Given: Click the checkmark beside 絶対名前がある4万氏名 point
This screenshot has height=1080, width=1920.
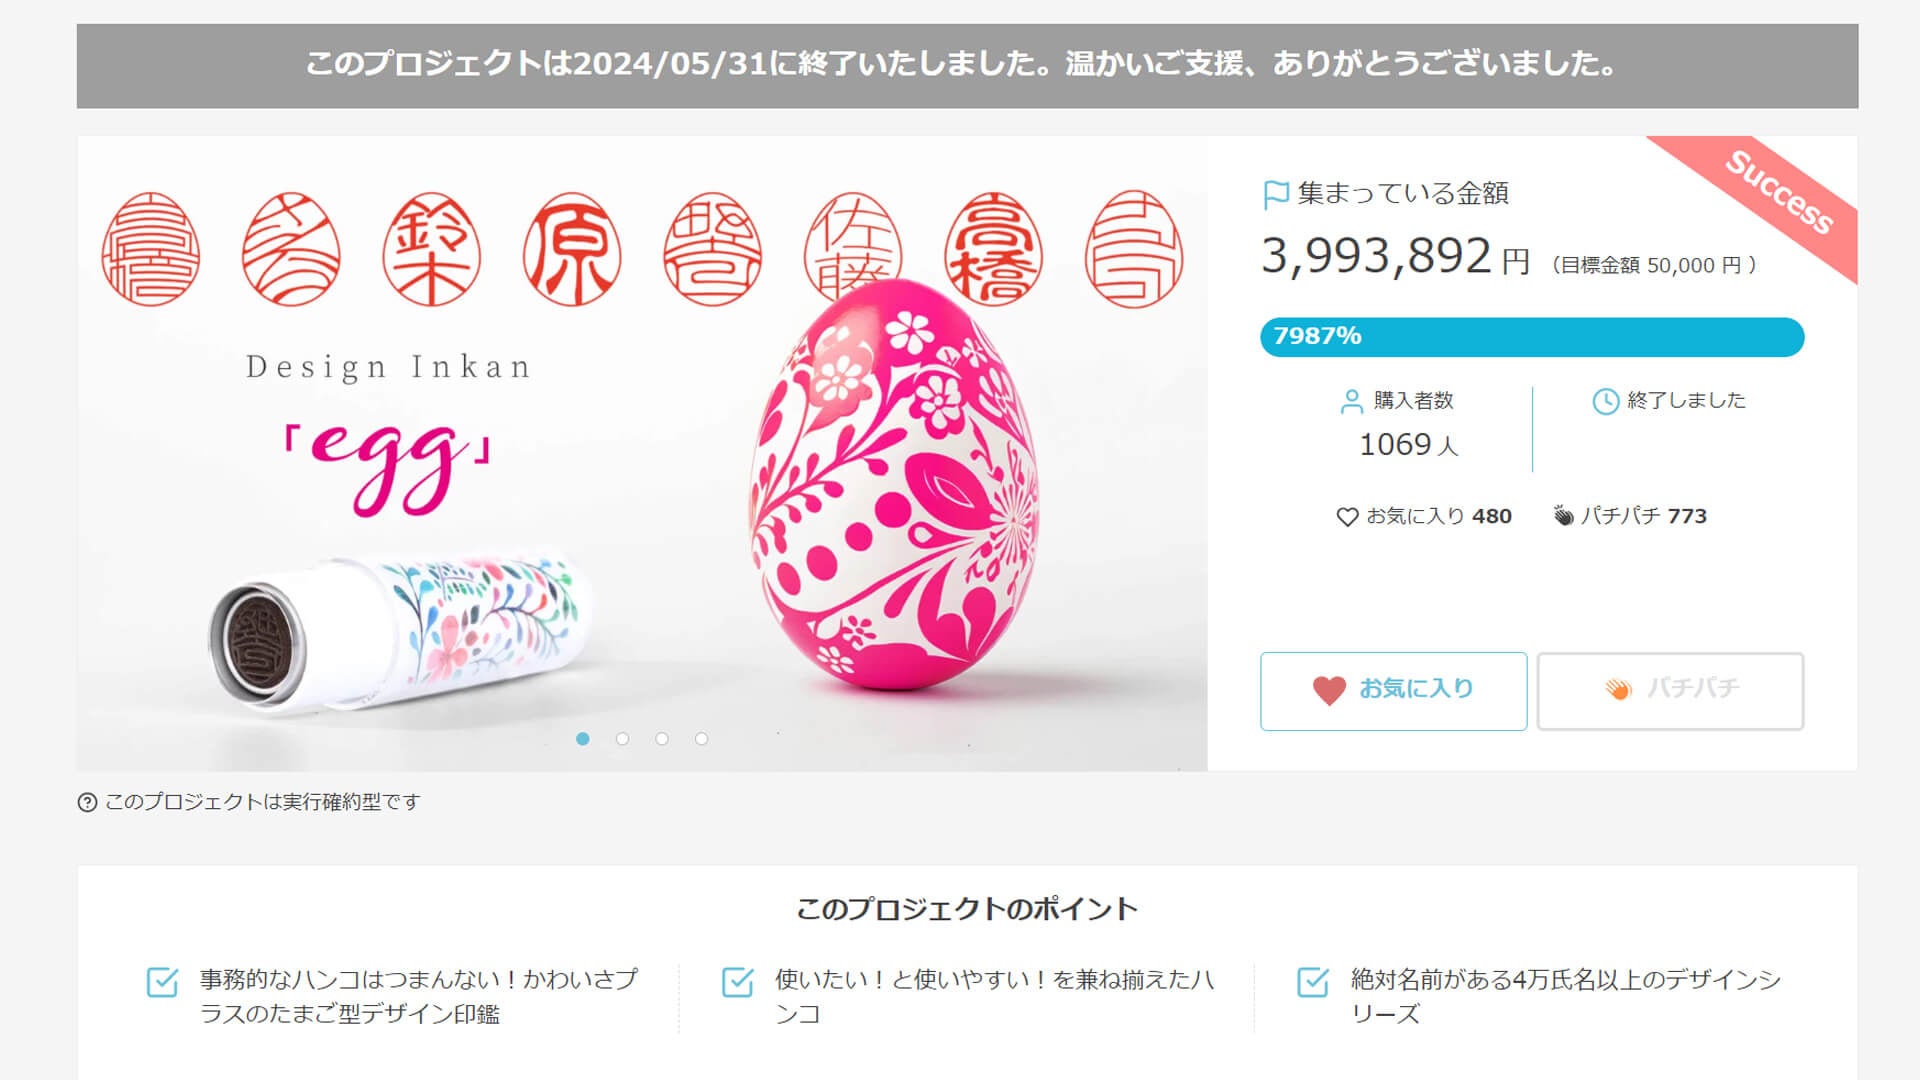Looking at the screenshot, I should pos(1313,982).
